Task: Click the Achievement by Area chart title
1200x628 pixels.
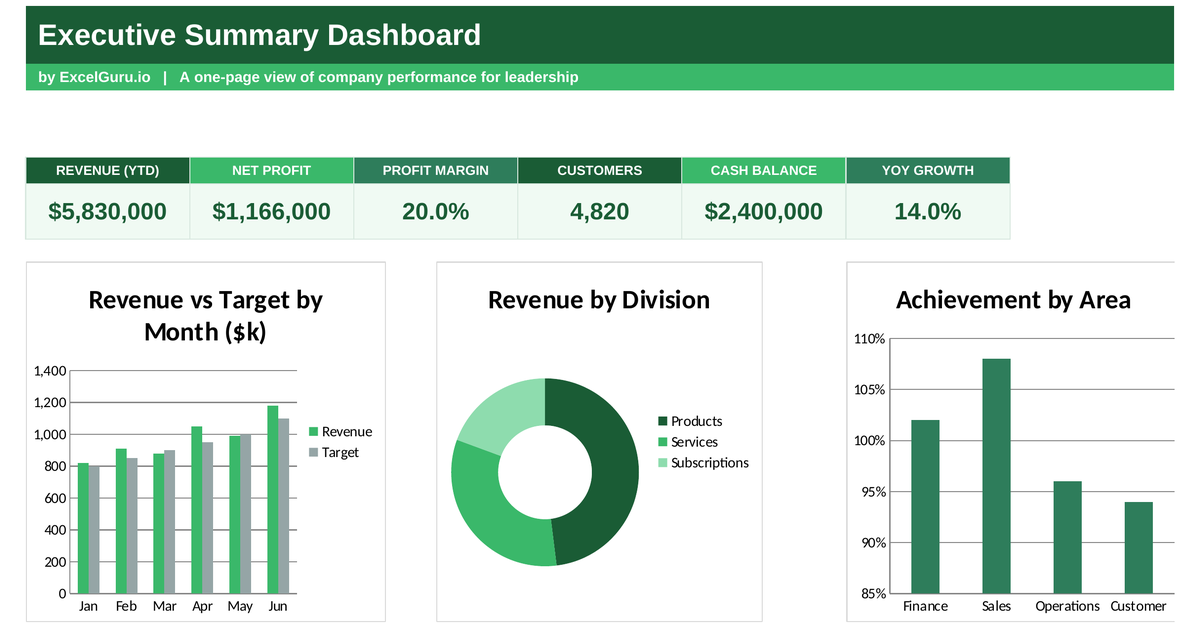Action: click(1013, 300)
